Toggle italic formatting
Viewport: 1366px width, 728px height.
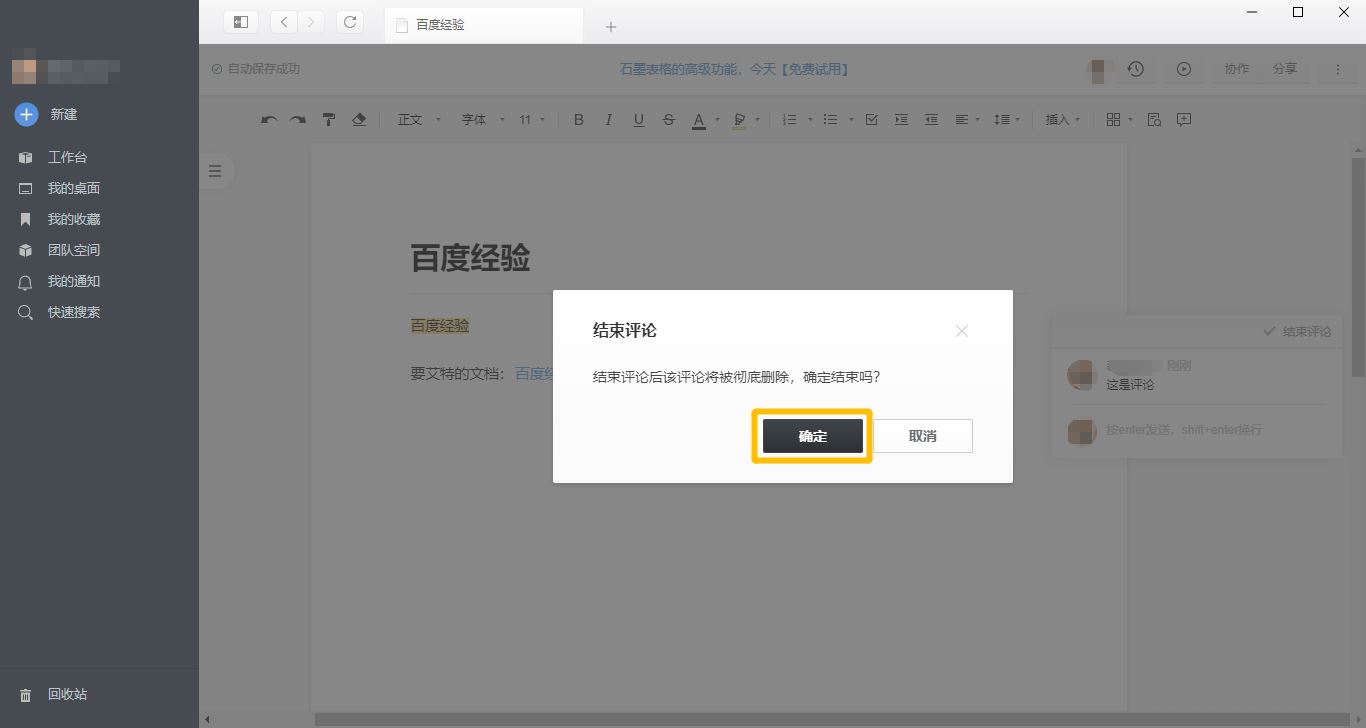point(608,120)
